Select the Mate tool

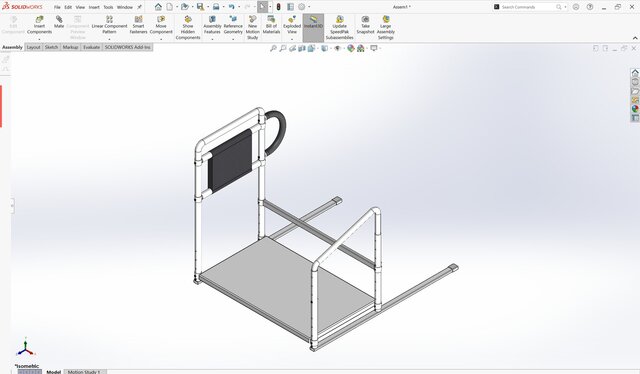[59, 22]
